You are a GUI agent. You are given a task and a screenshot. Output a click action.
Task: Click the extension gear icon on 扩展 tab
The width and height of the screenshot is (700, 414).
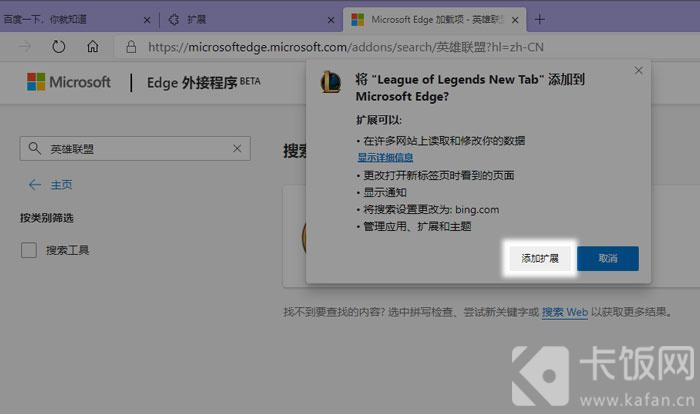pos(174,20)
